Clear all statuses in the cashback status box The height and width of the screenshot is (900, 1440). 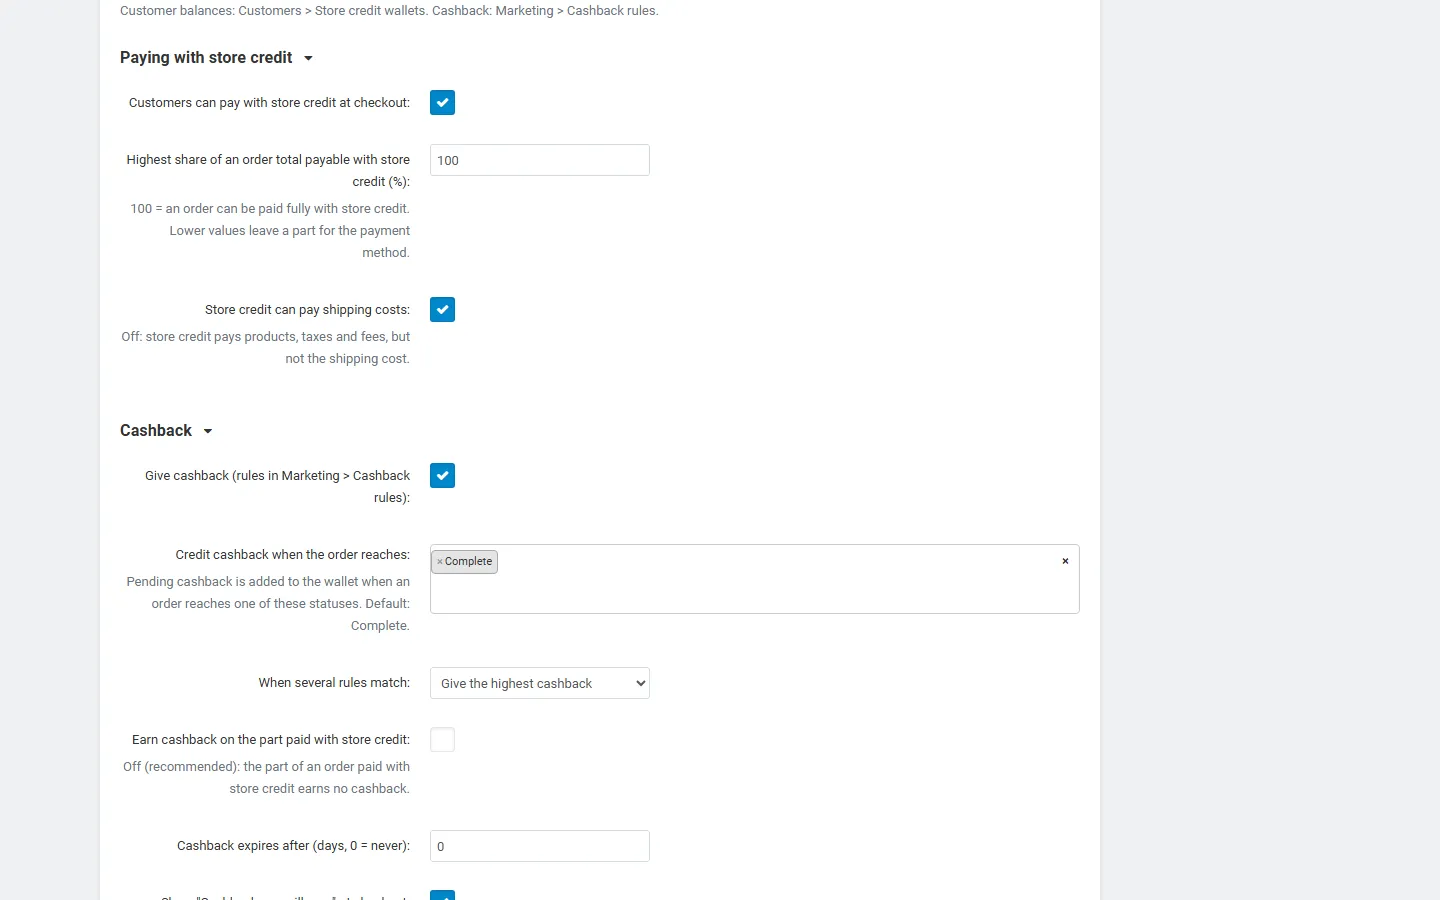[1065, 561]
